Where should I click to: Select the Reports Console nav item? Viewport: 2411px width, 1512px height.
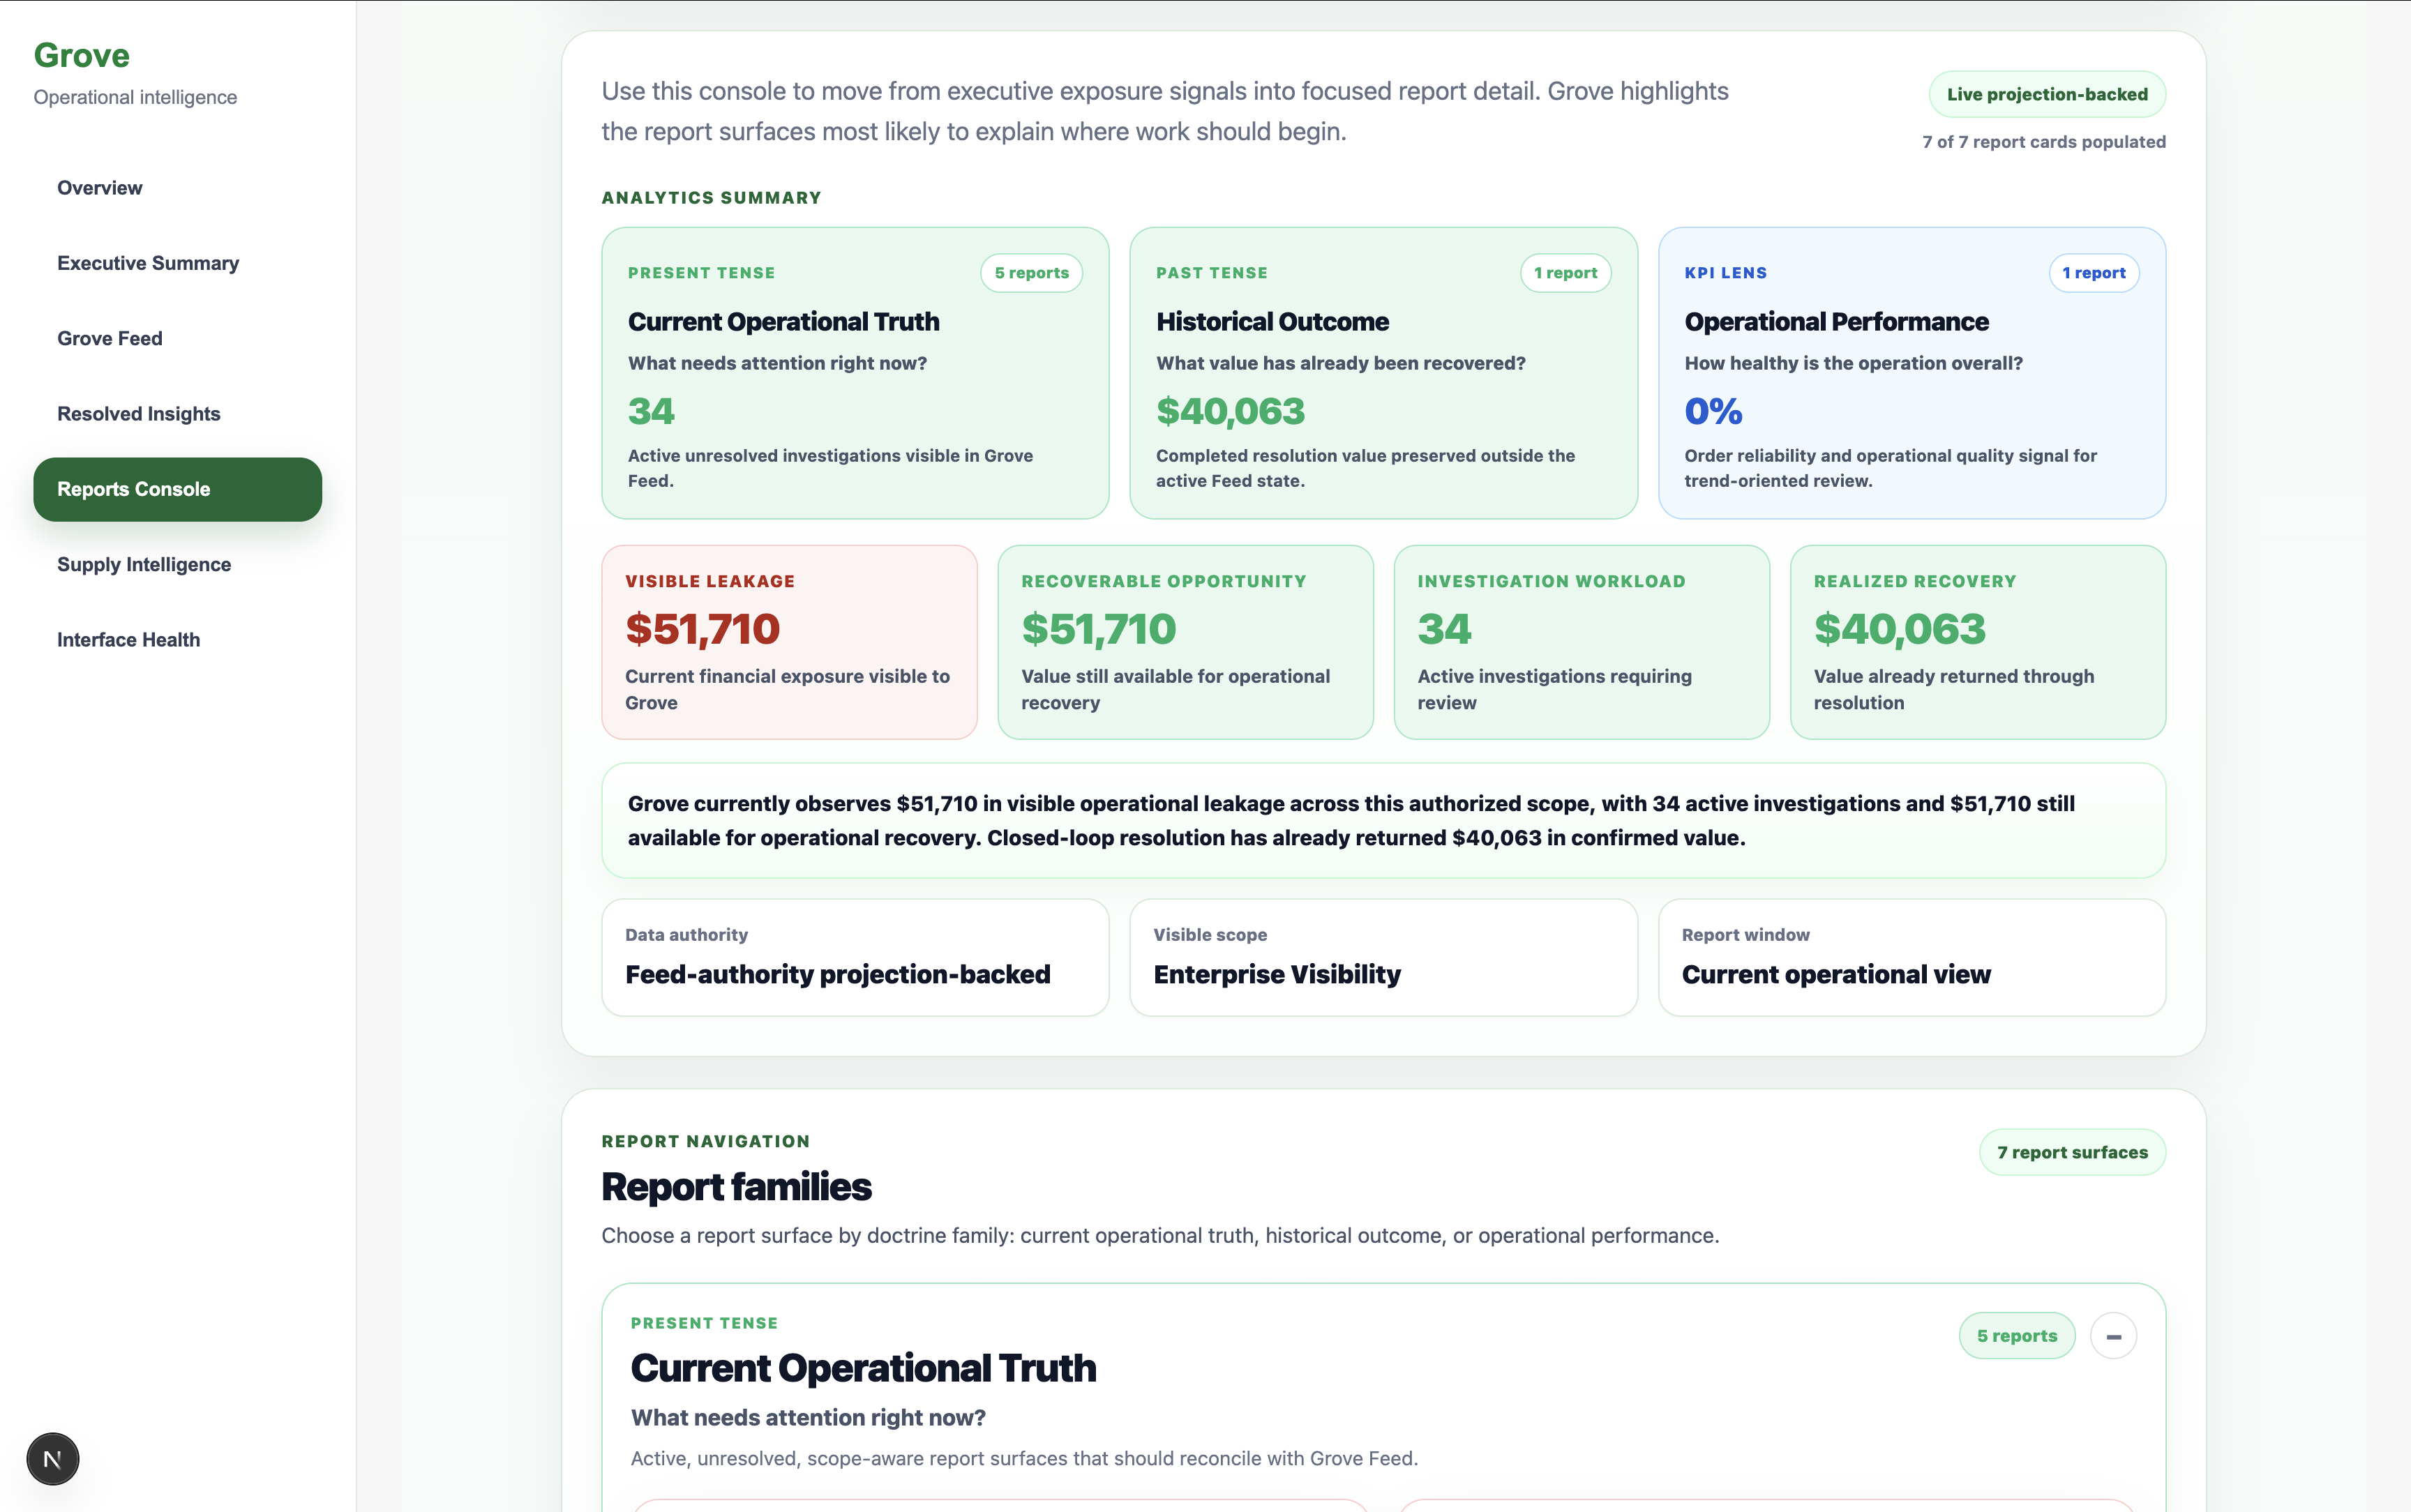(177, 489)
